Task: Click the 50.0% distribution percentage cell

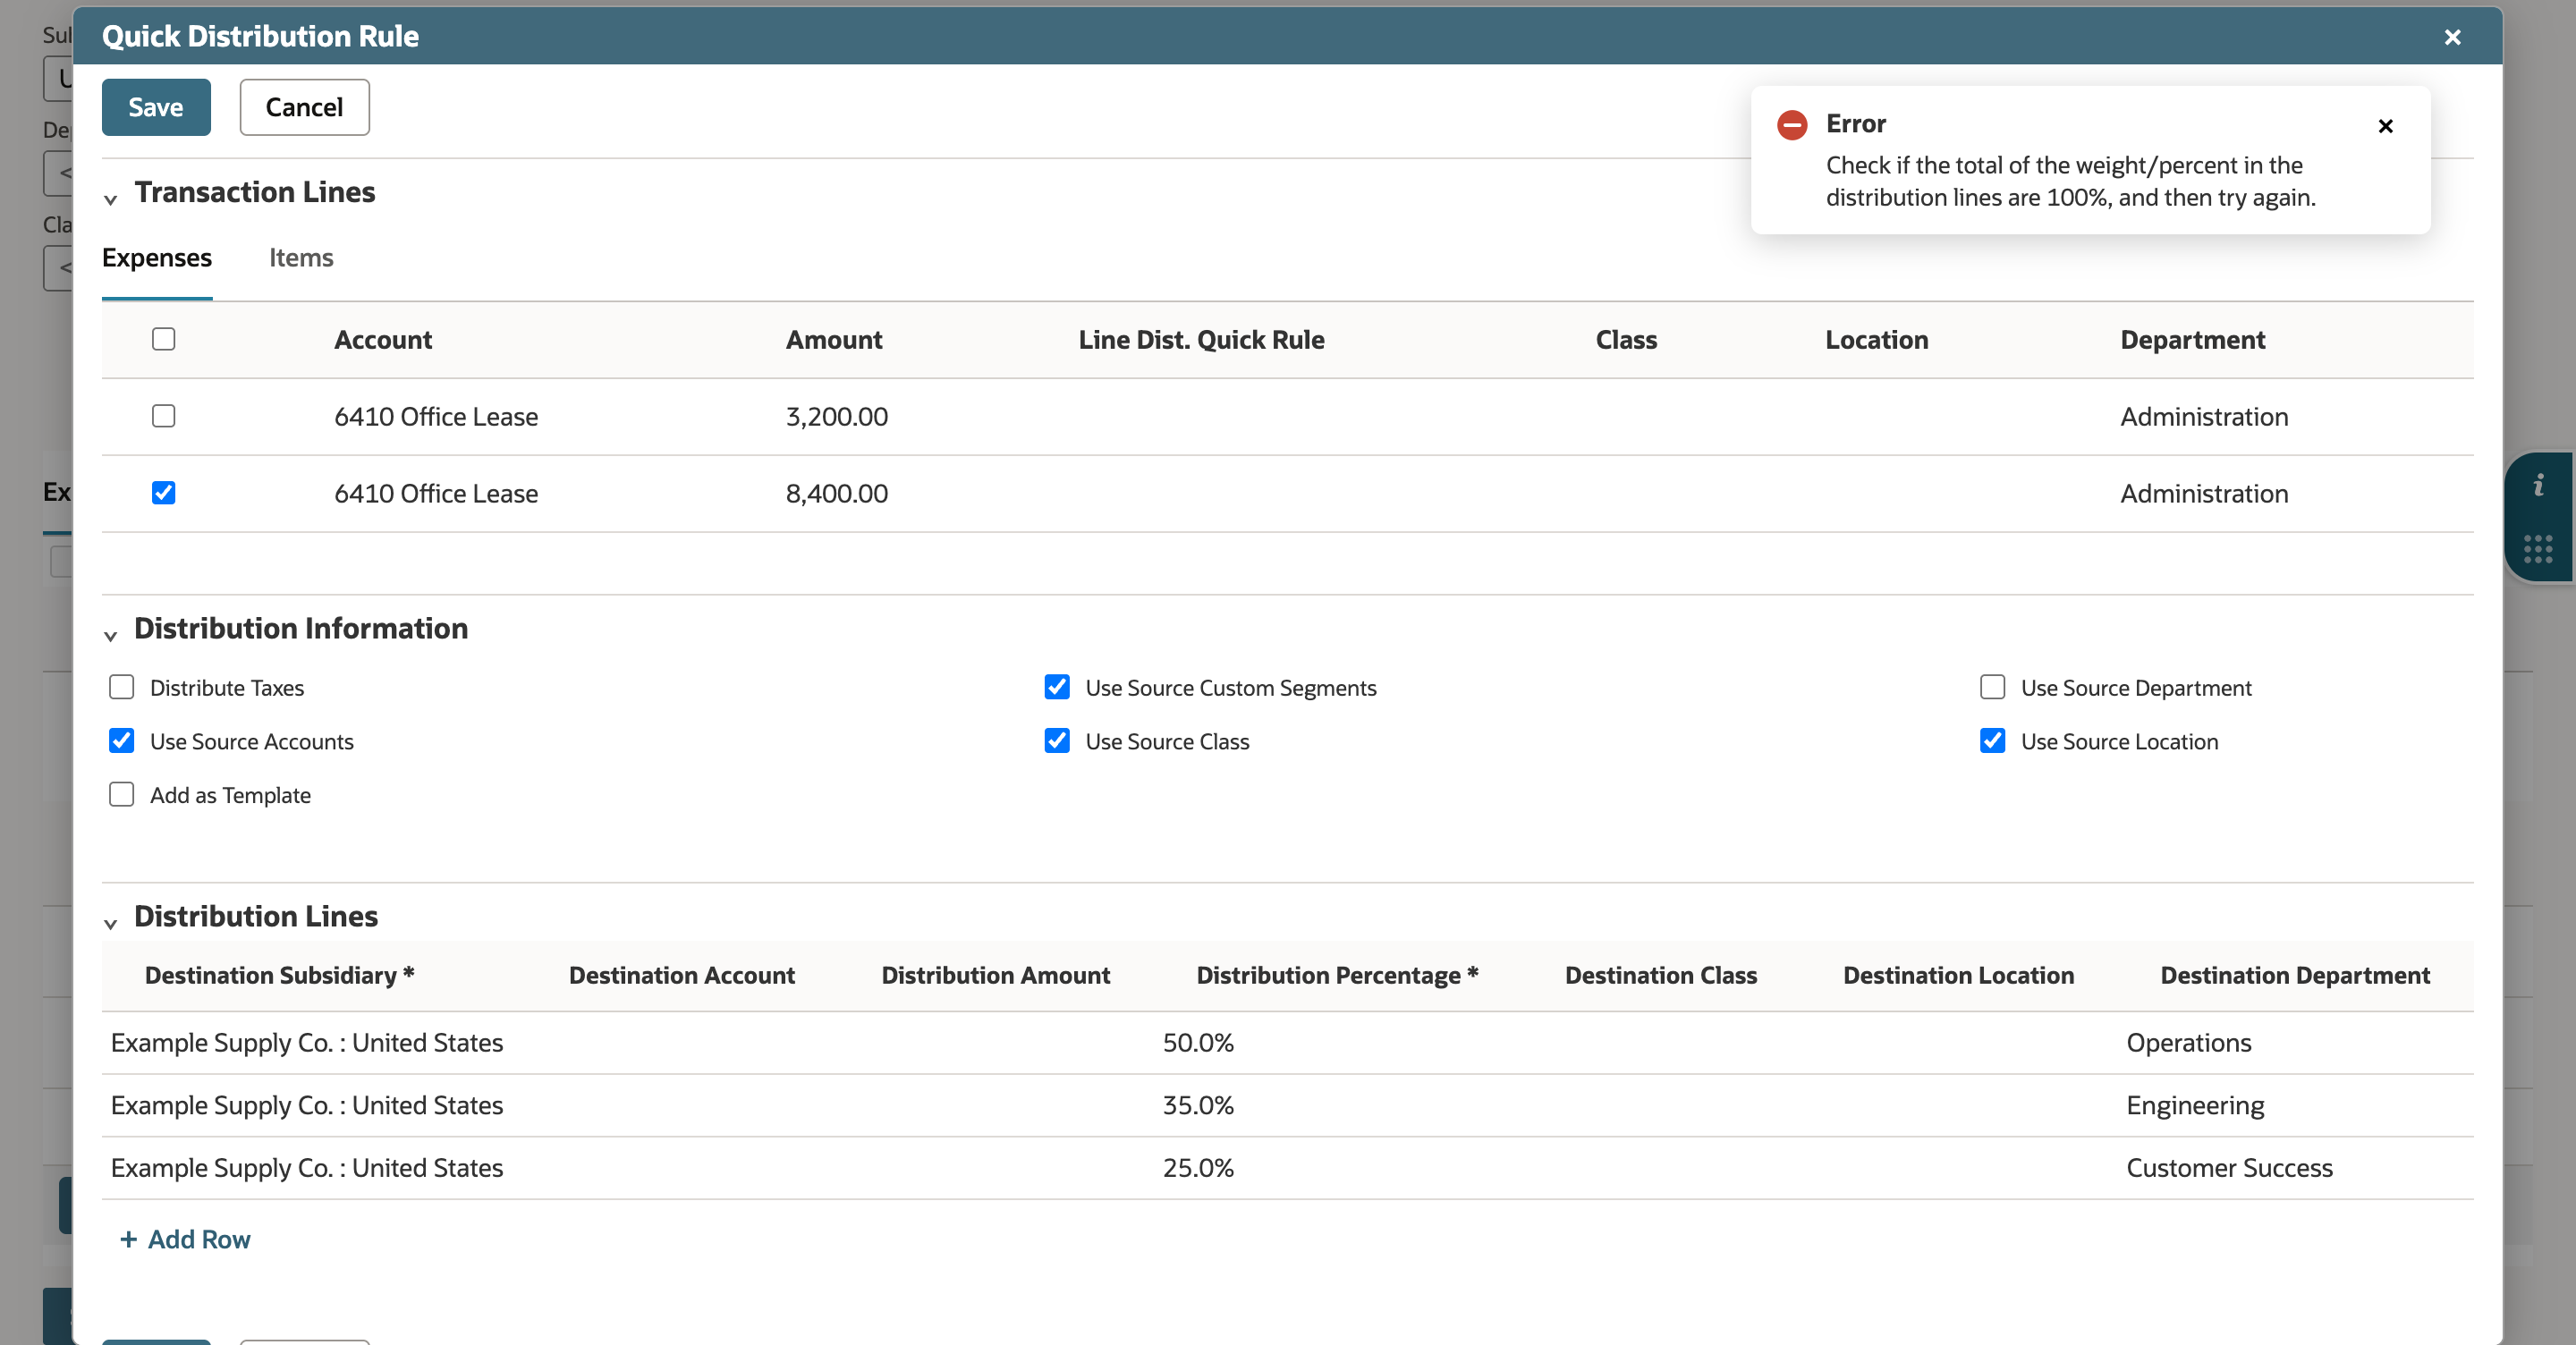Action: 1198,1043
